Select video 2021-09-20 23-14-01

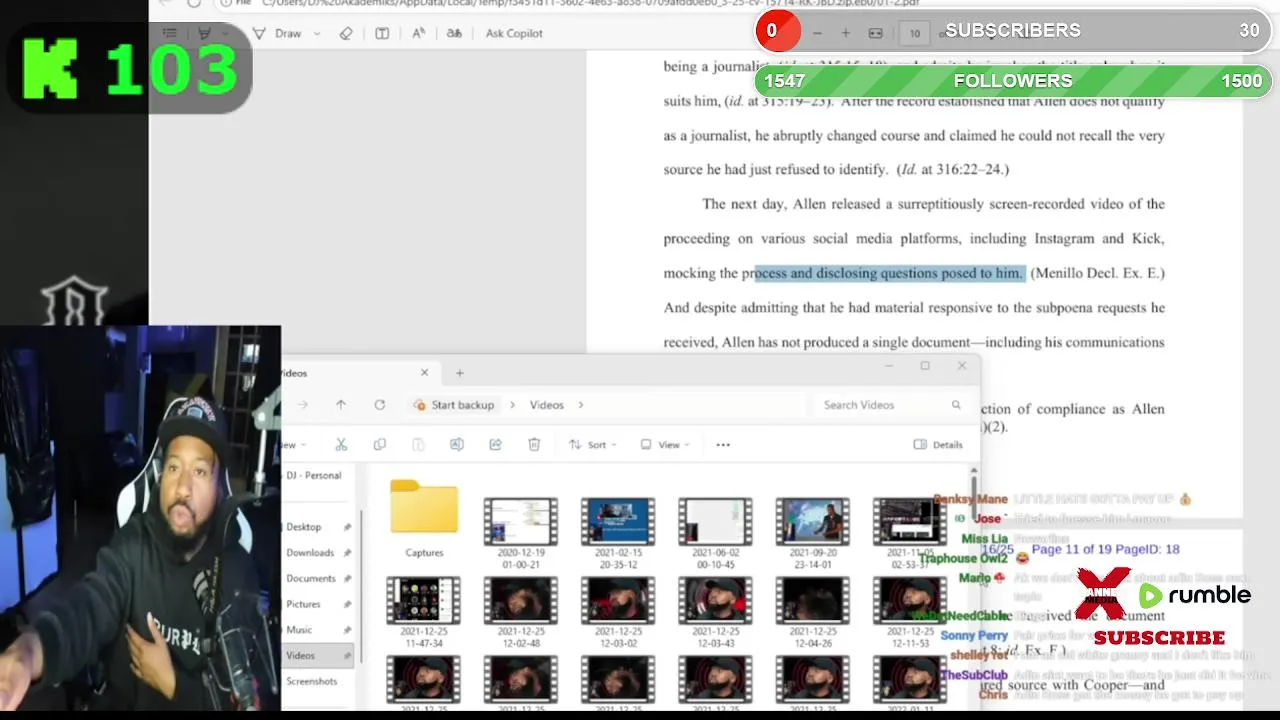812,532
